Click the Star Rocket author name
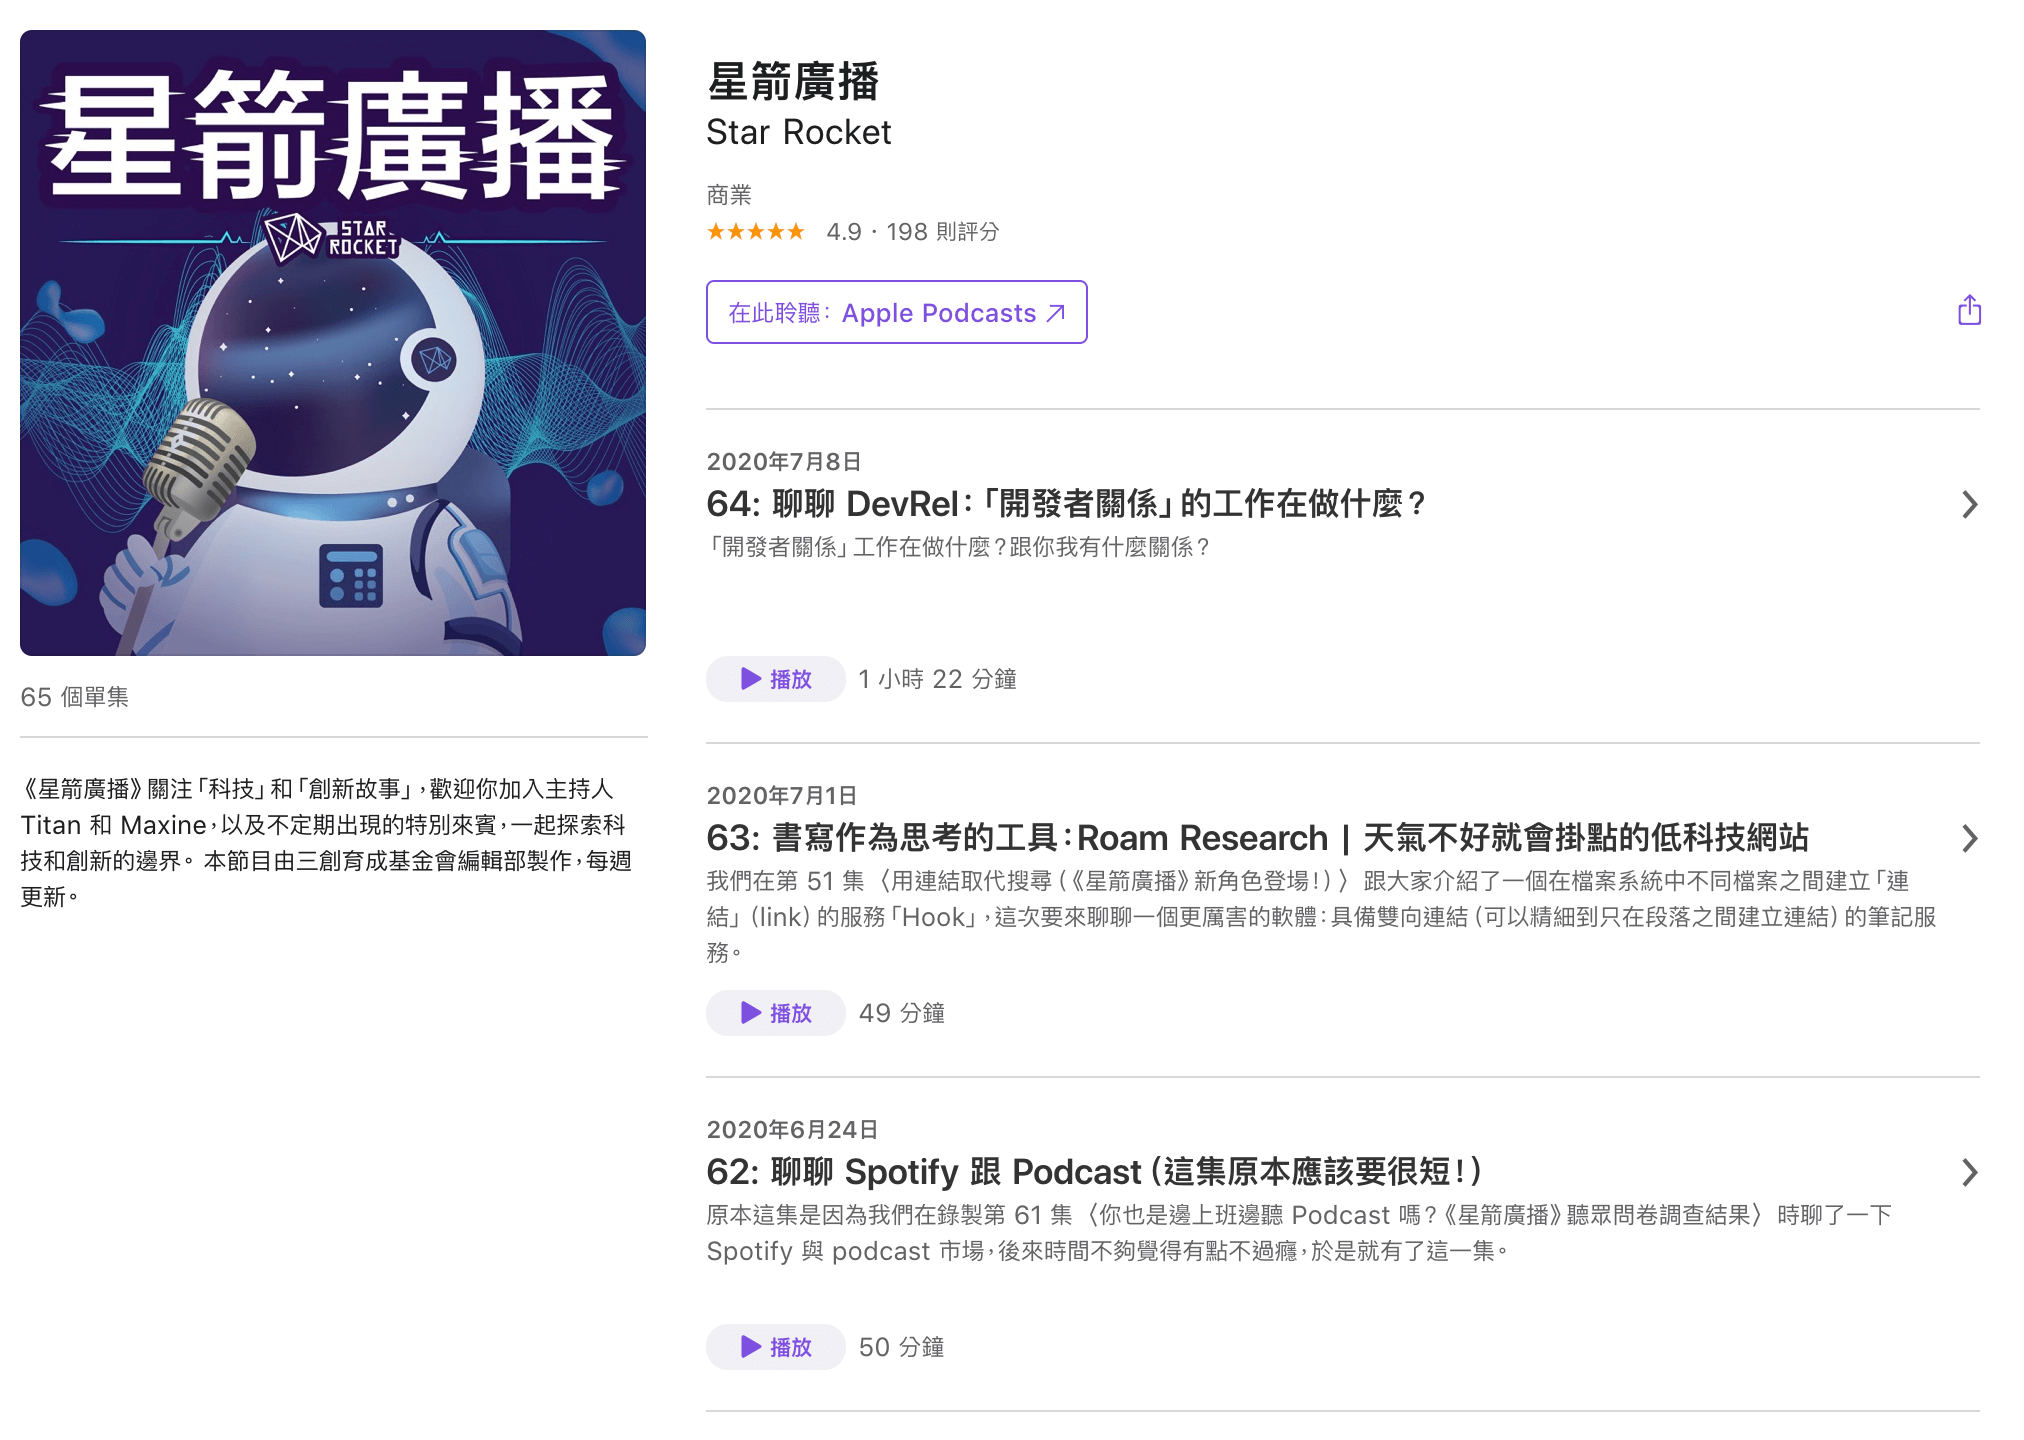The width and height of the screenshot is (2024, 1440). click(798, 132)
